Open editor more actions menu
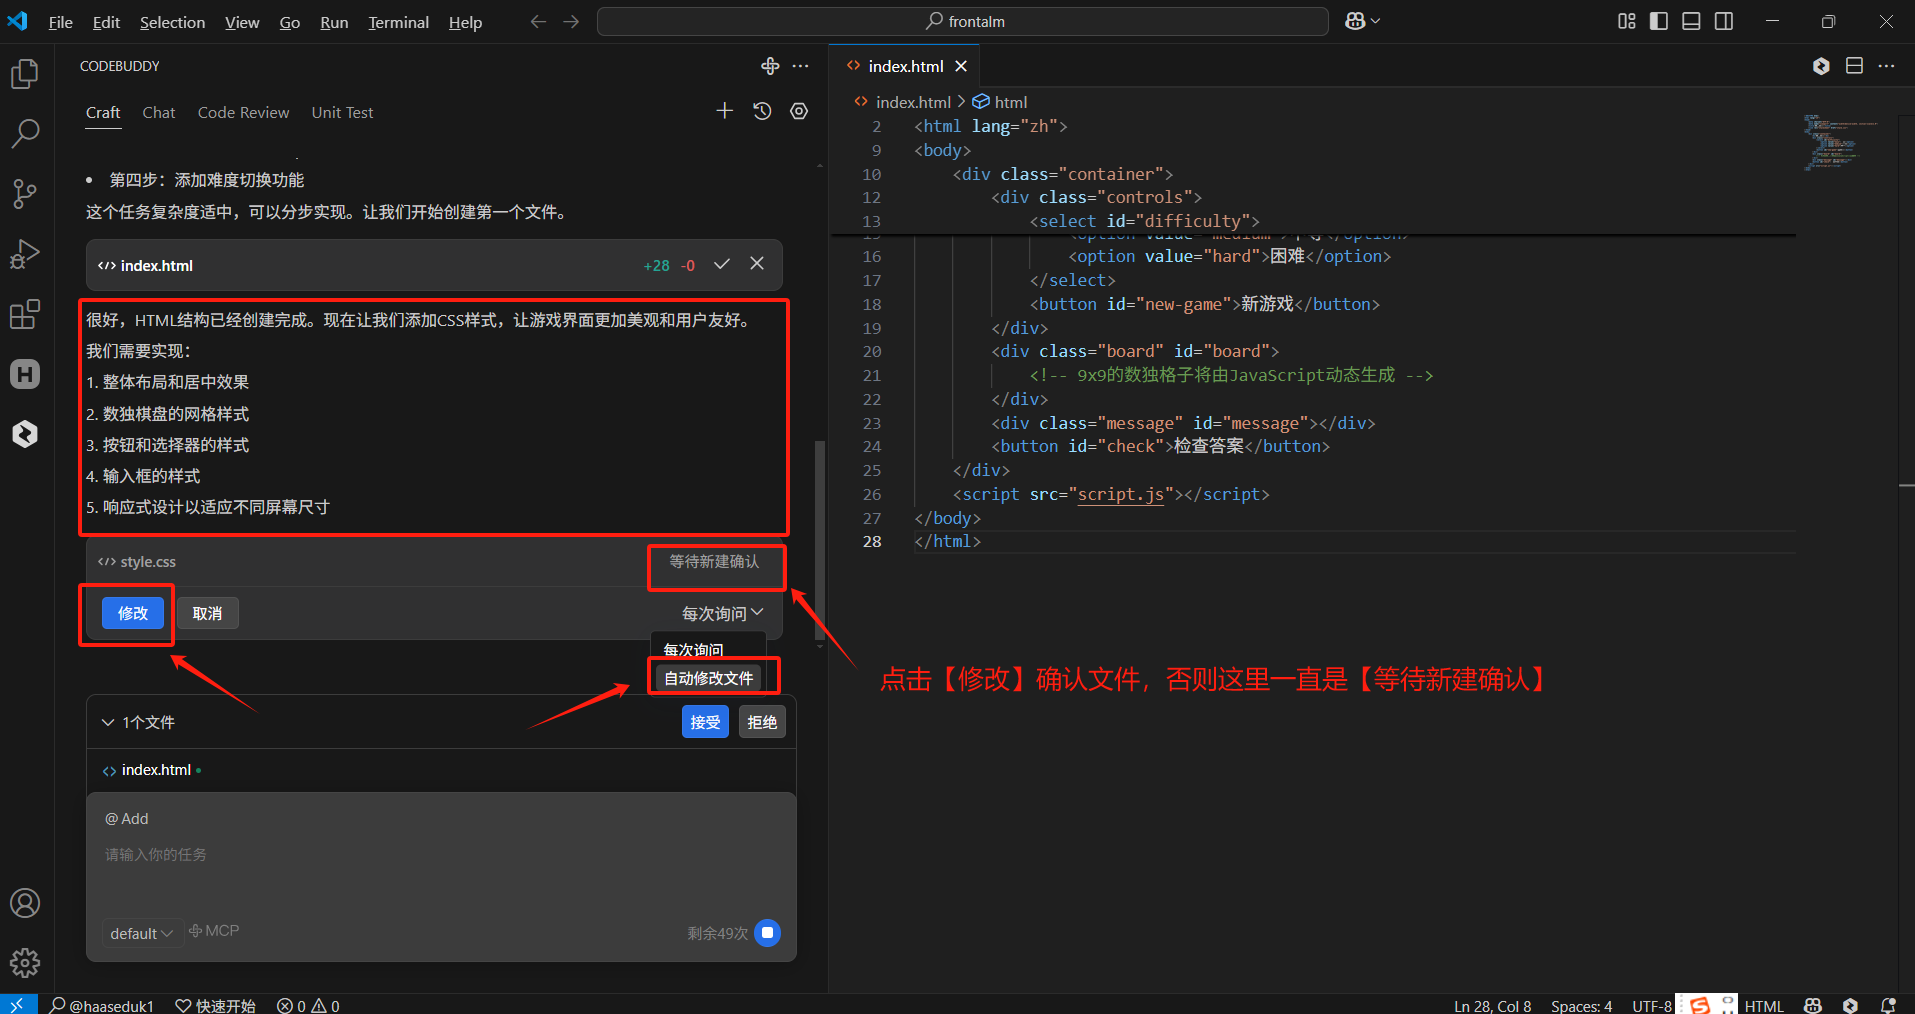The height and width of the screenshot is (1014, 1915). (x=1886, y=66)
